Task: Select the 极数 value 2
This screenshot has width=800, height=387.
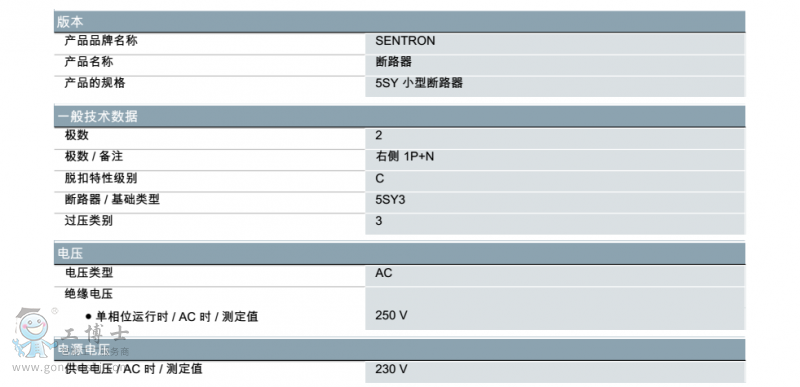Action: point(379,135)
